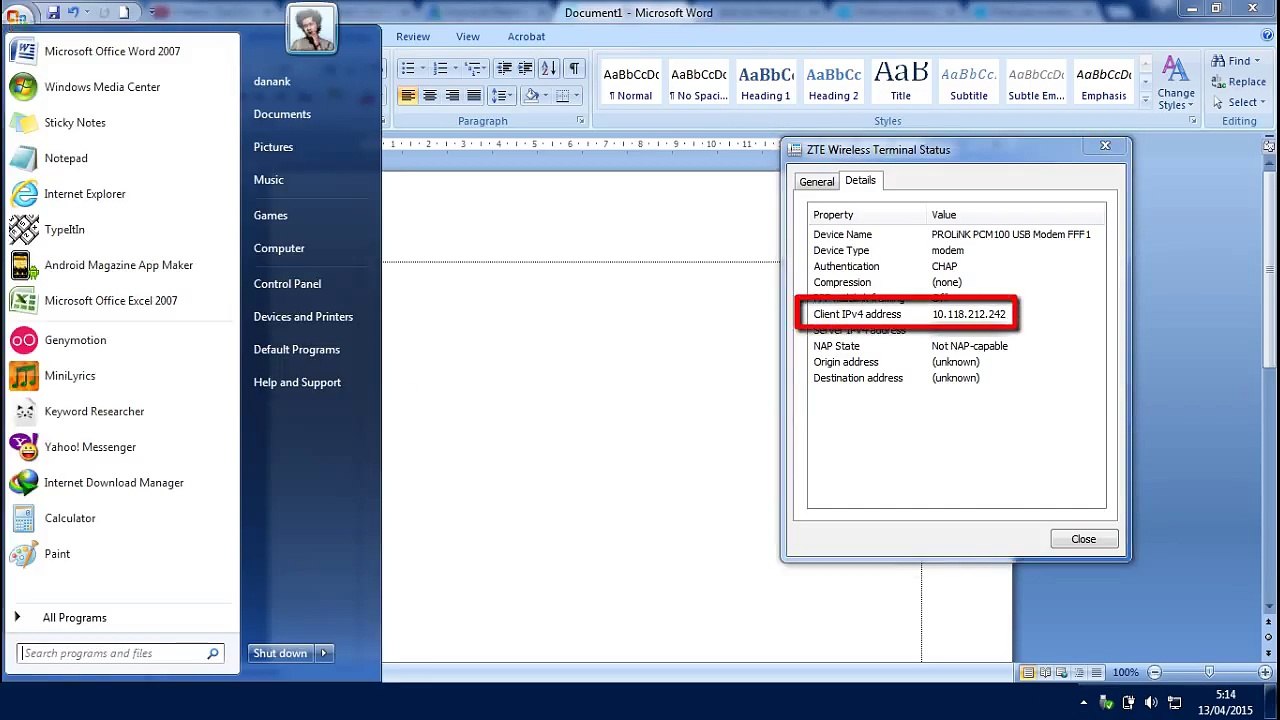
Task: Open Devices and Printers
Action: (x=303, y=317)
